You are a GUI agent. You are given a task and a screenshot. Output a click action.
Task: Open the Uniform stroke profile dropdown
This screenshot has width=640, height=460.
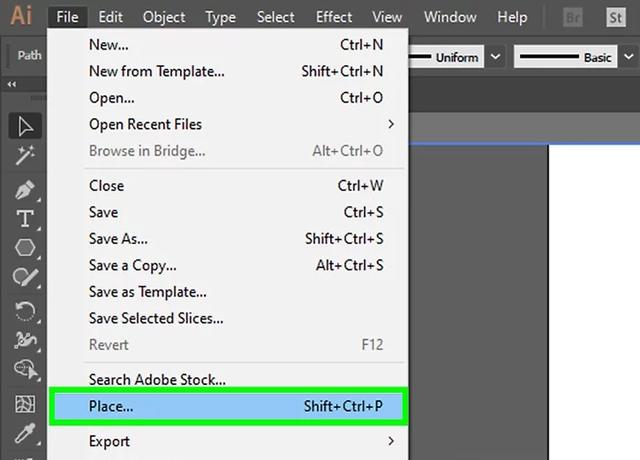click(x=496, y=56)
